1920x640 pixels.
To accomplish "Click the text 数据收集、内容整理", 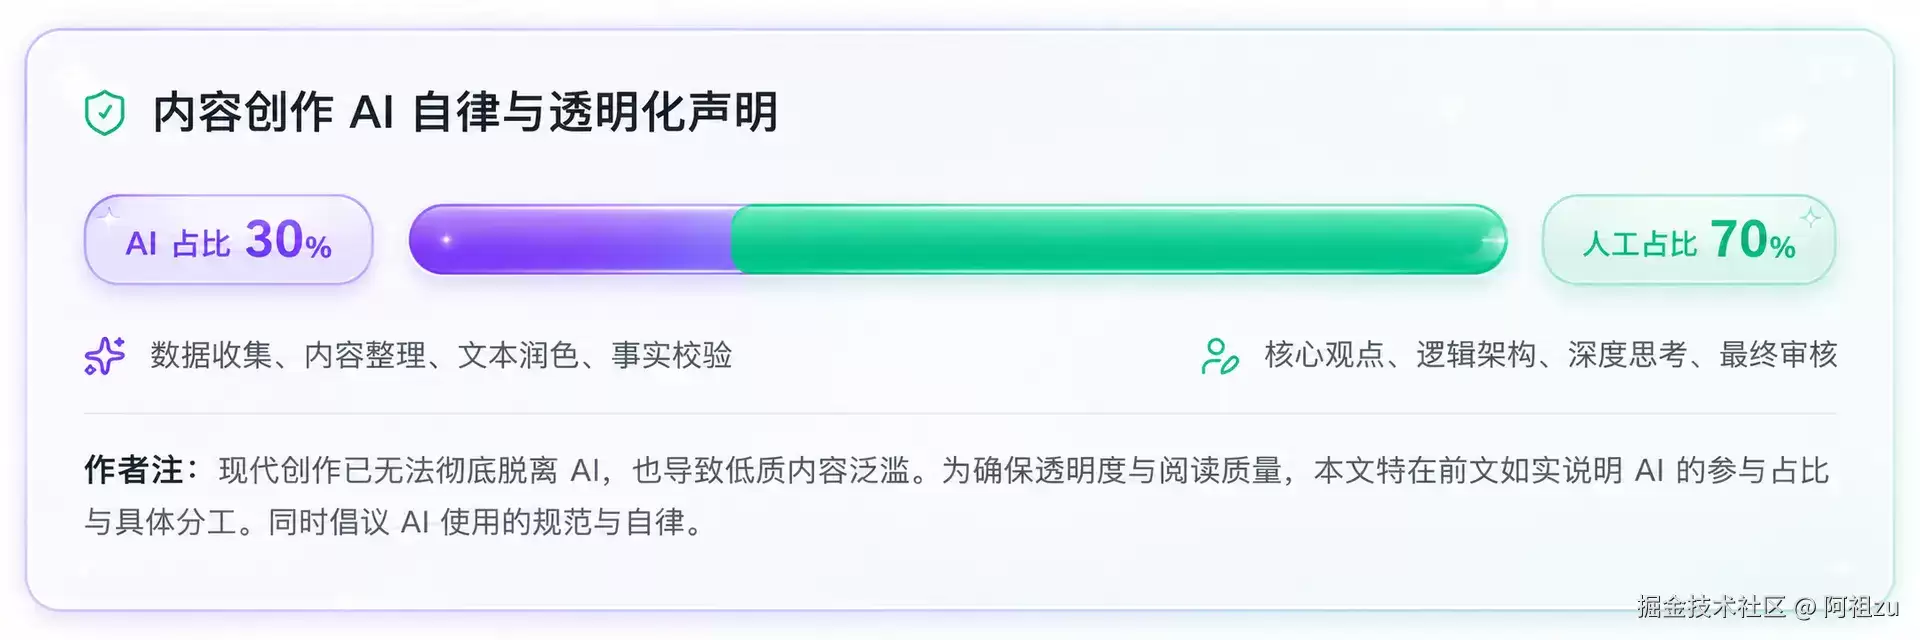I will [x=288, y=355].
